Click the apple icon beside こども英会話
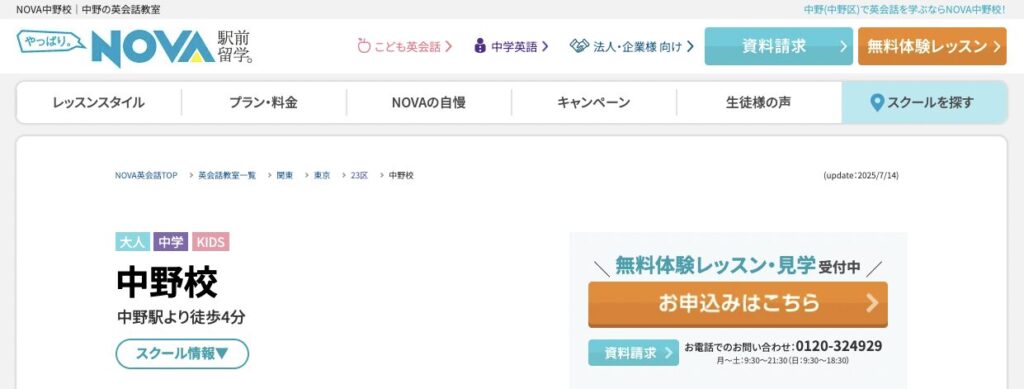 coord(364,46)
